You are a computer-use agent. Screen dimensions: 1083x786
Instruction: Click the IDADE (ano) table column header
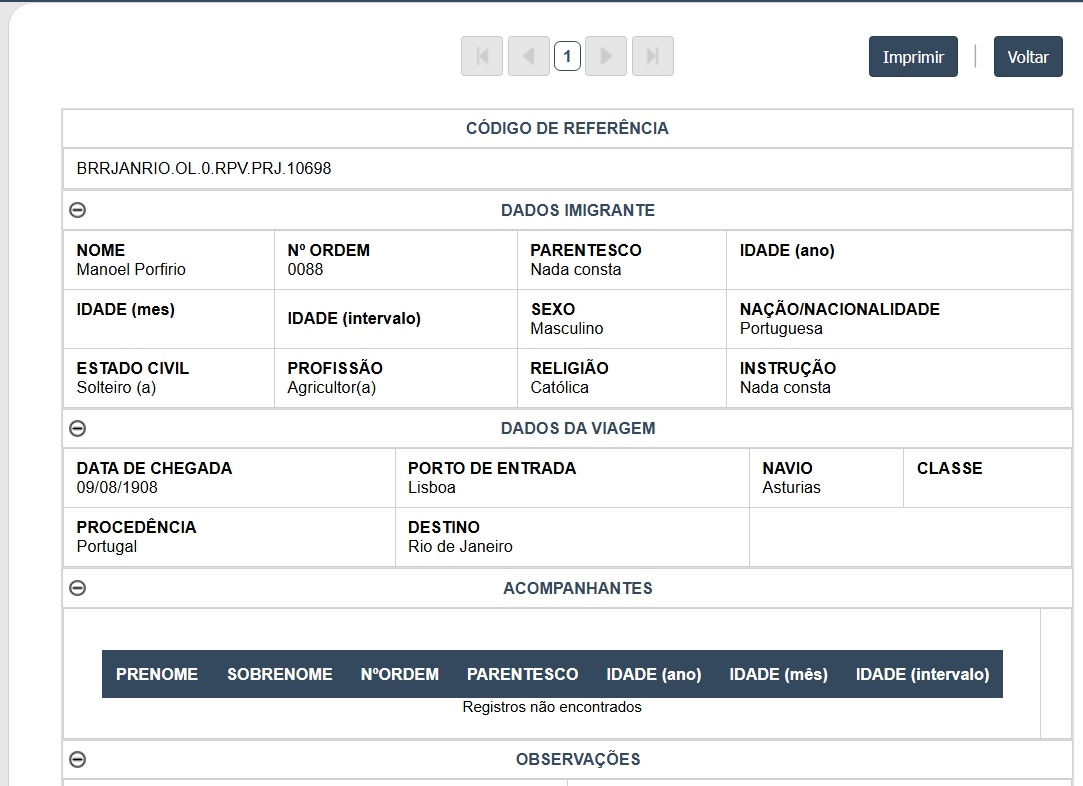click(654, 674)
